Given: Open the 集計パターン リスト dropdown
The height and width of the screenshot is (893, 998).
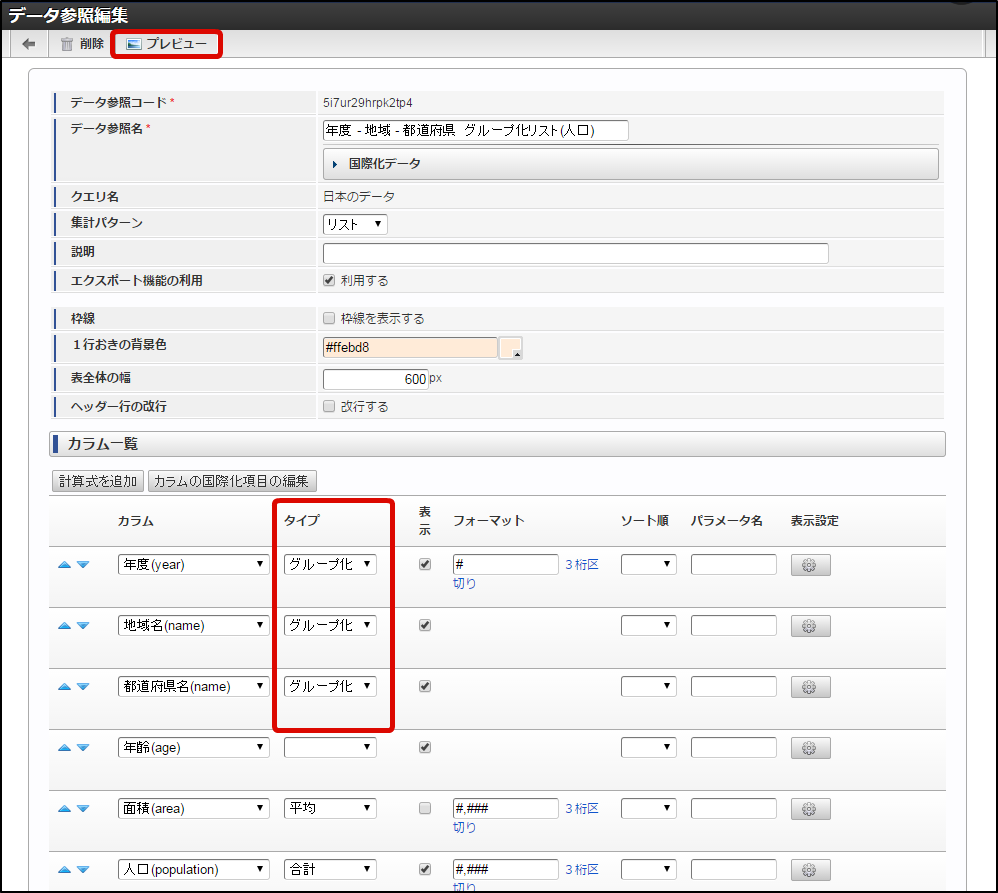Looking at the screenshot, I should click(x=355, y=225).
